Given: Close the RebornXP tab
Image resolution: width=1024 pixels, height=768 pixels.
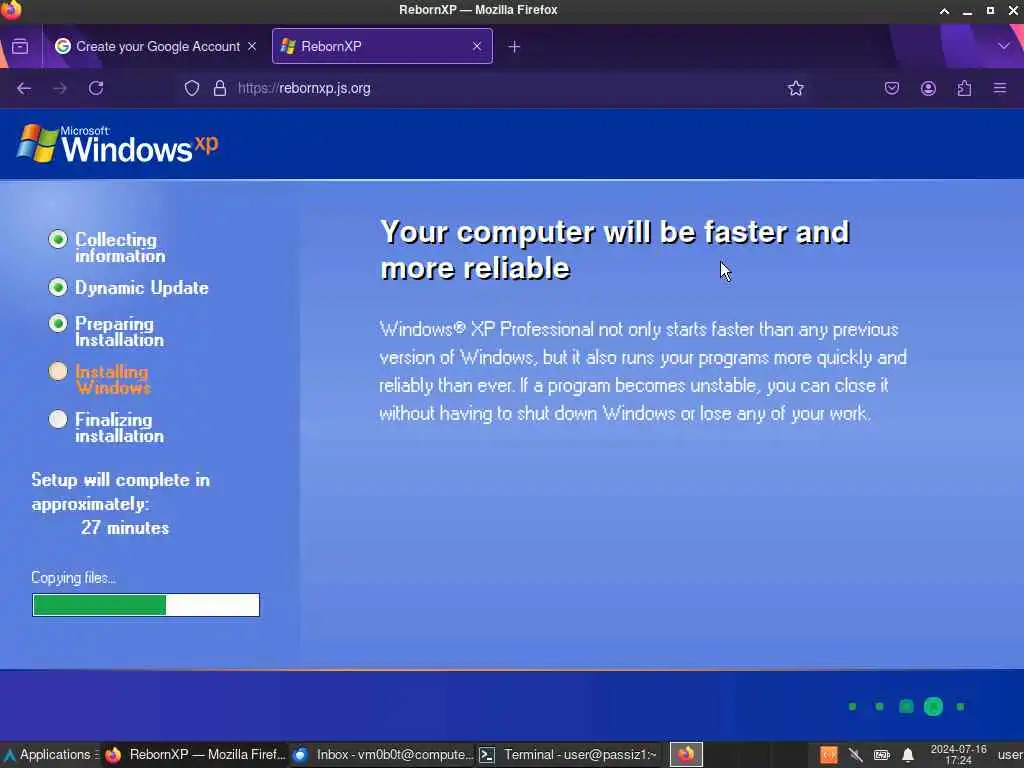Looking at the screenshot, I should pyautogui.click(x=477, y=46).
